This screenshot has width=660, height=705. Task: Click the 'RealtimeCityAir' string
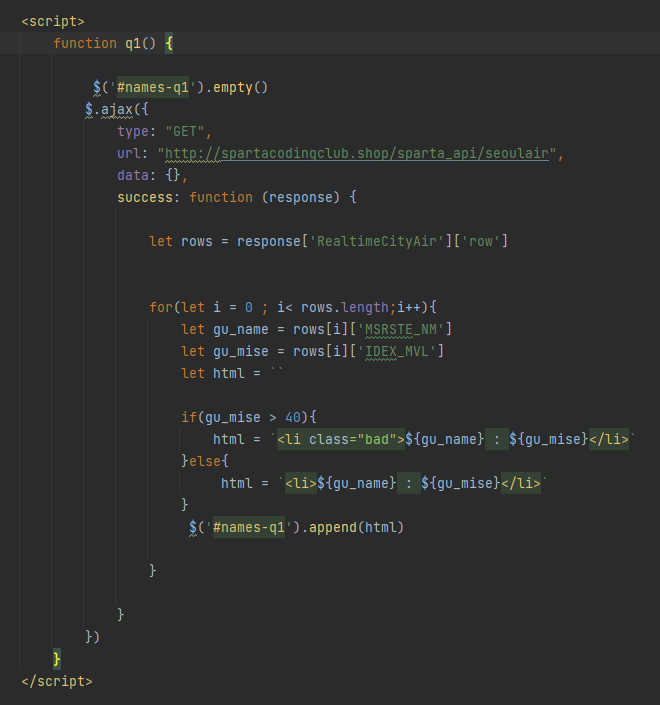pyautogui.click(x=377, y=241)
